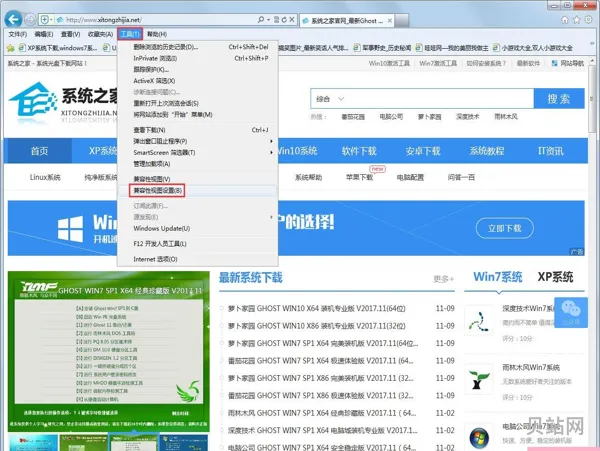Click the add-to-favorites-bar star icon

(x=11, y=48)
